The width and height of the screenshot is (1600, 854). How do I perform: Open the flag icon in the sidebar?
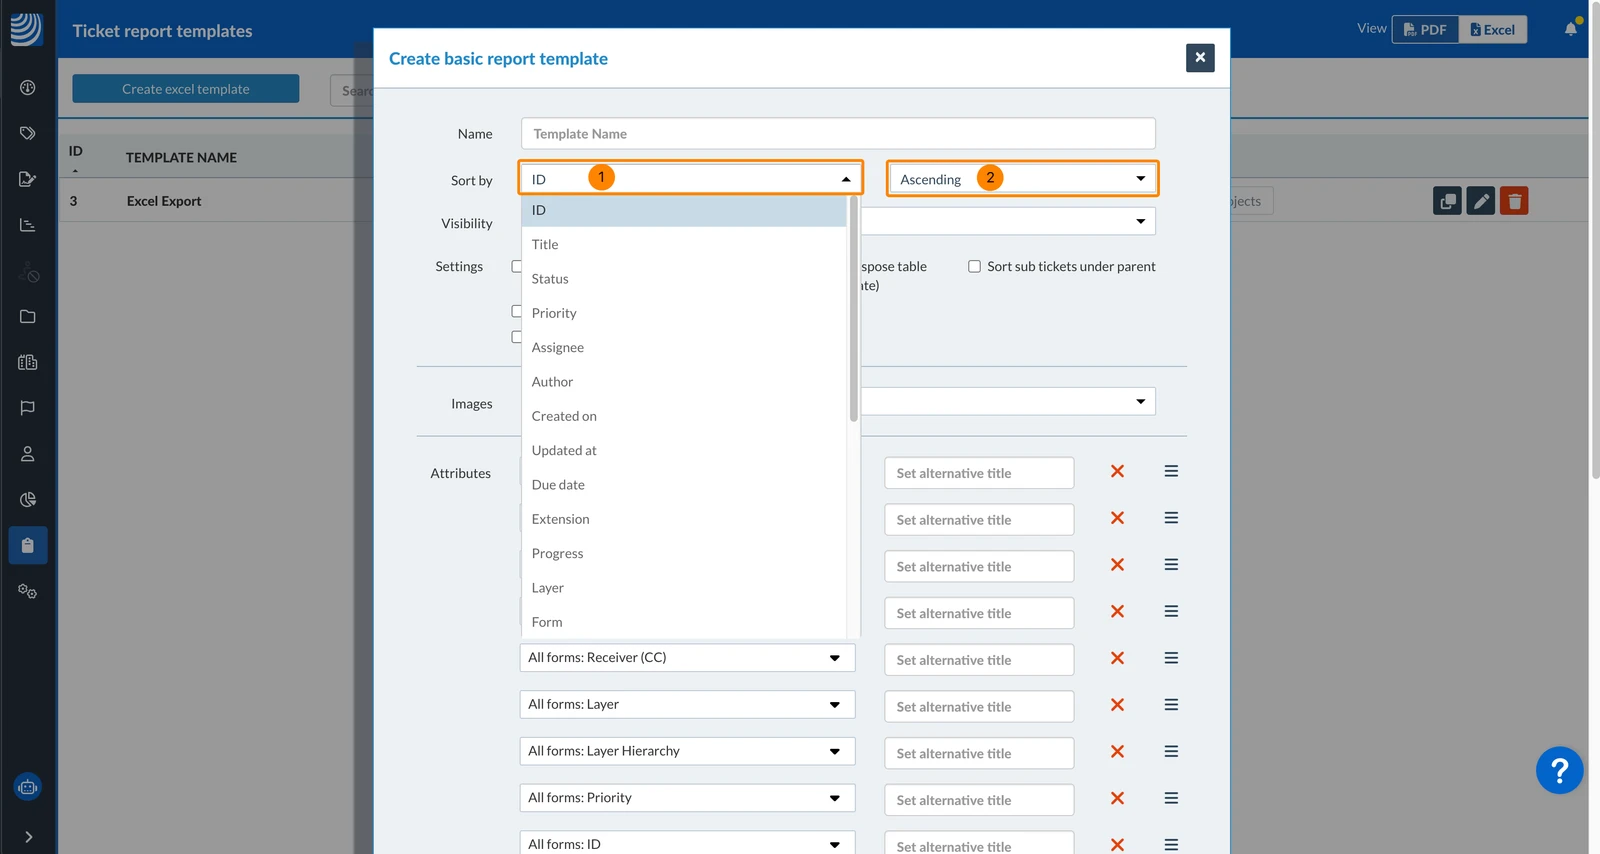pos(28,408)
